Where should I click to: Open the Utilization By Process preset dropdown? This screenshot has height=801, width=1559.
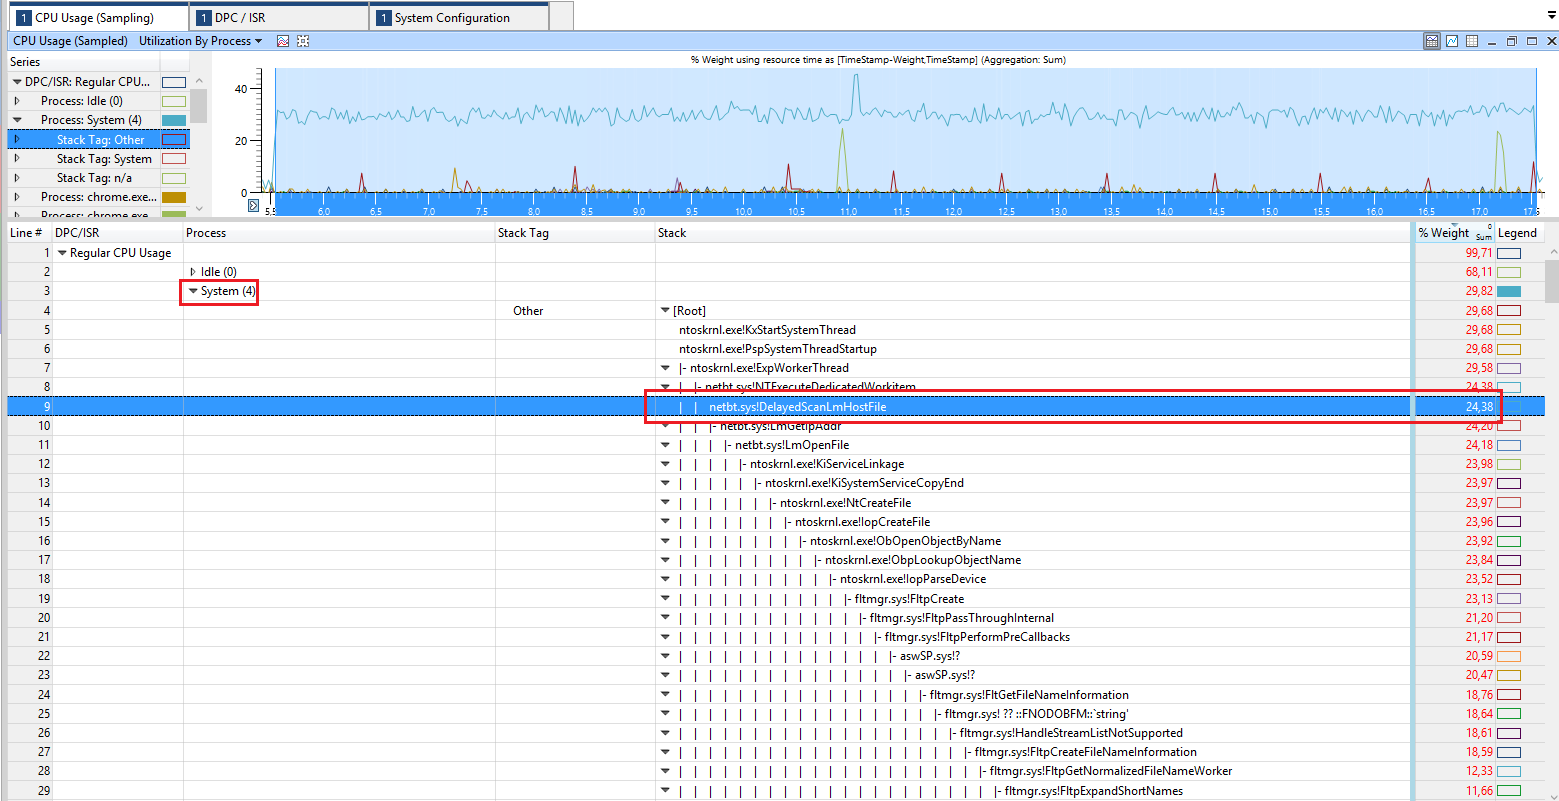click(200, 41)
